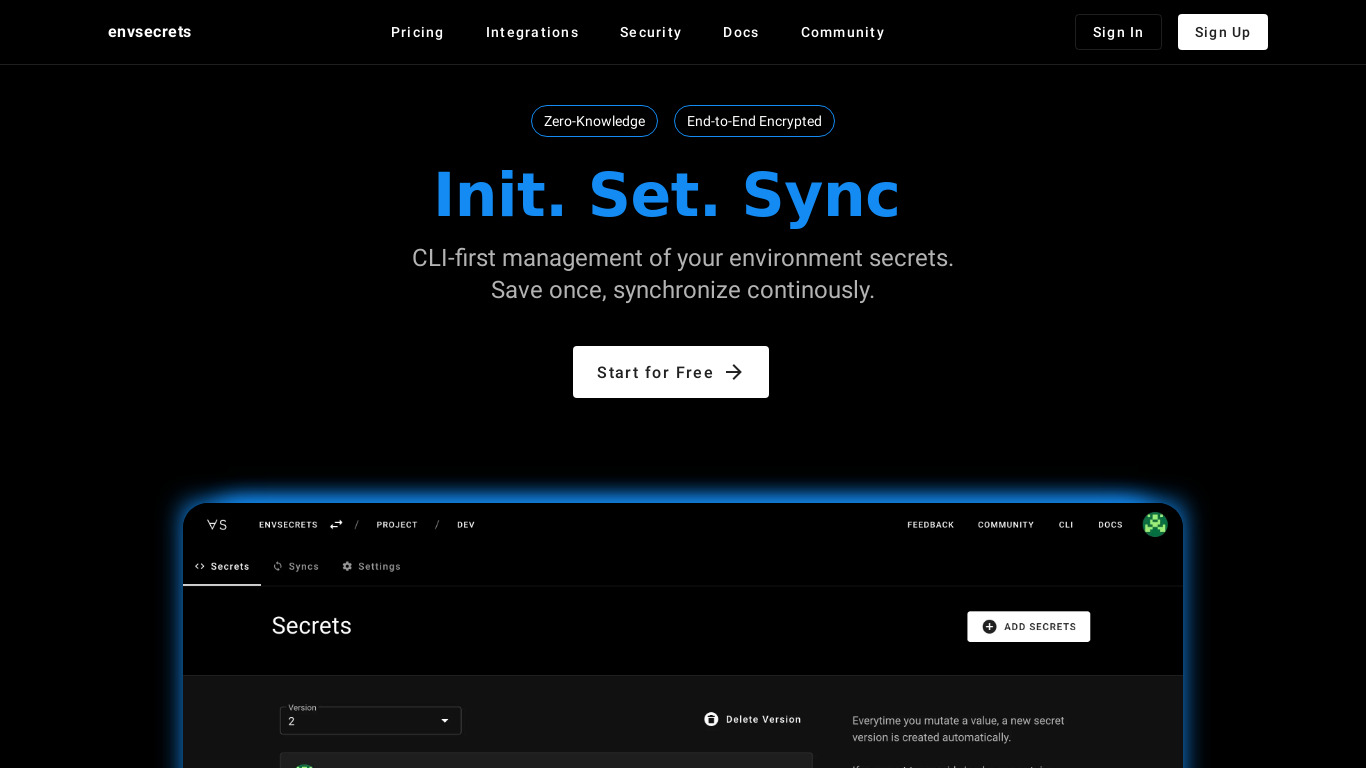Open the Version dropdown
The image size is (1366, 768).
click(371, 720)
